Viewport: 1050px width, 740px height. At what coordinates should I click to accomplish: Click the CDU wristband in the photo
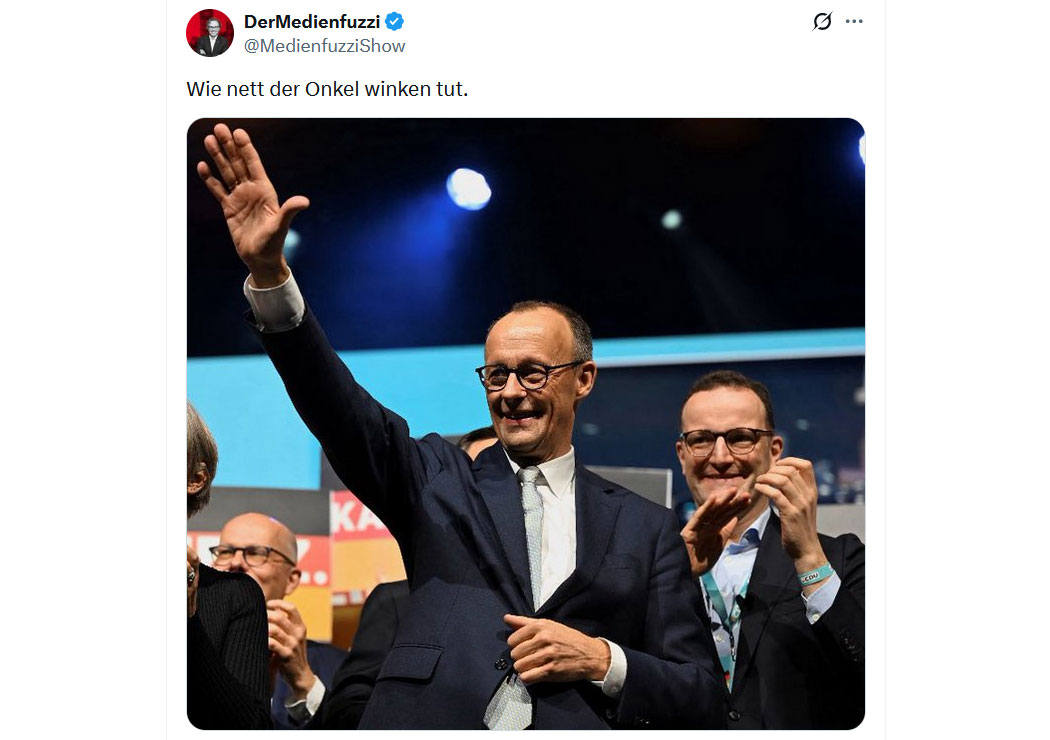pyautogui.click(x=814, y=575)
